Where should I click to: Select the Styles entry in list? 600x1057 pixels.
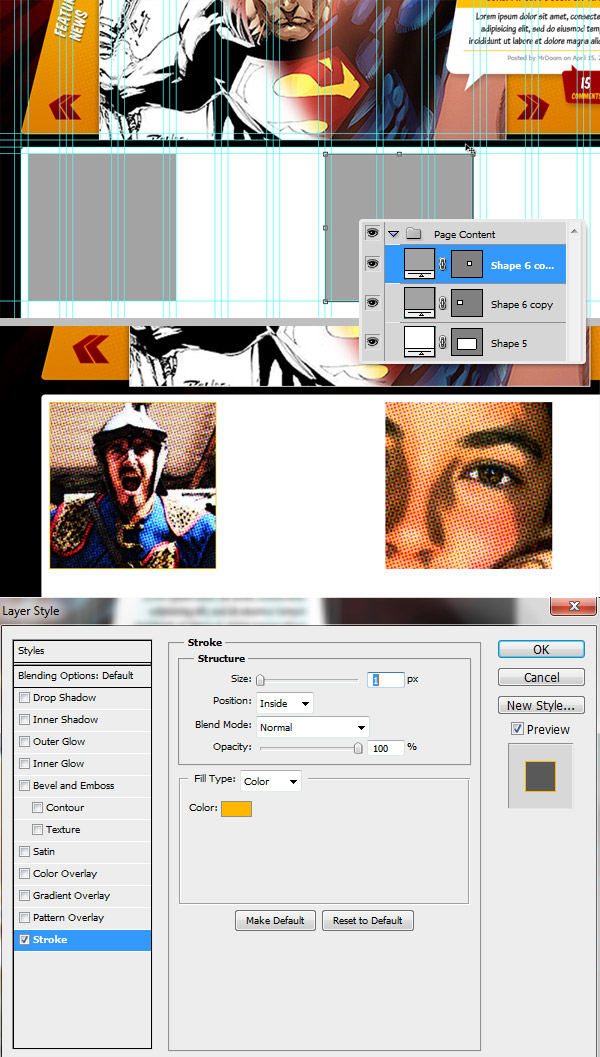82,651
